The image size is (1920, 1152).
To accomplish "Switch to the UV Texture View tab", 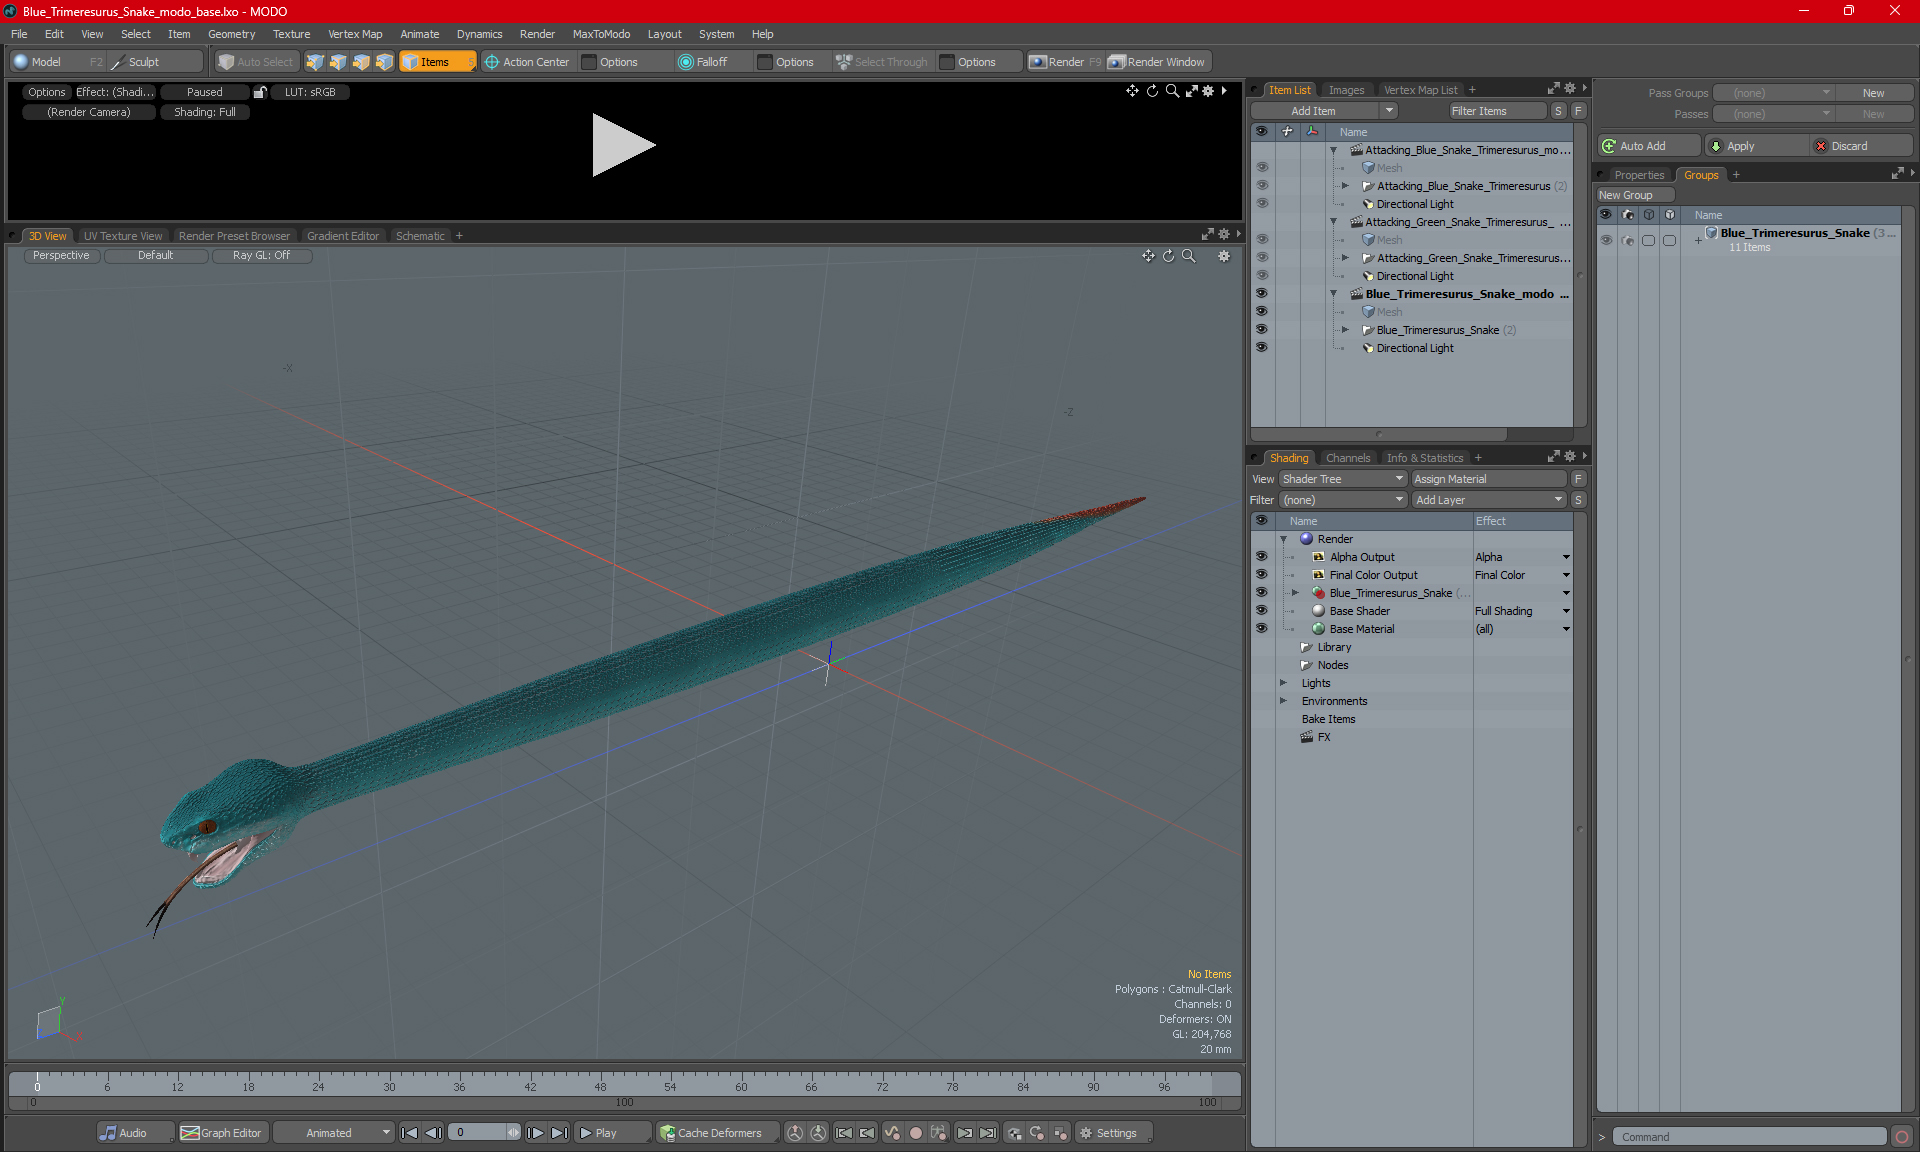I will (x=121, y=235).
